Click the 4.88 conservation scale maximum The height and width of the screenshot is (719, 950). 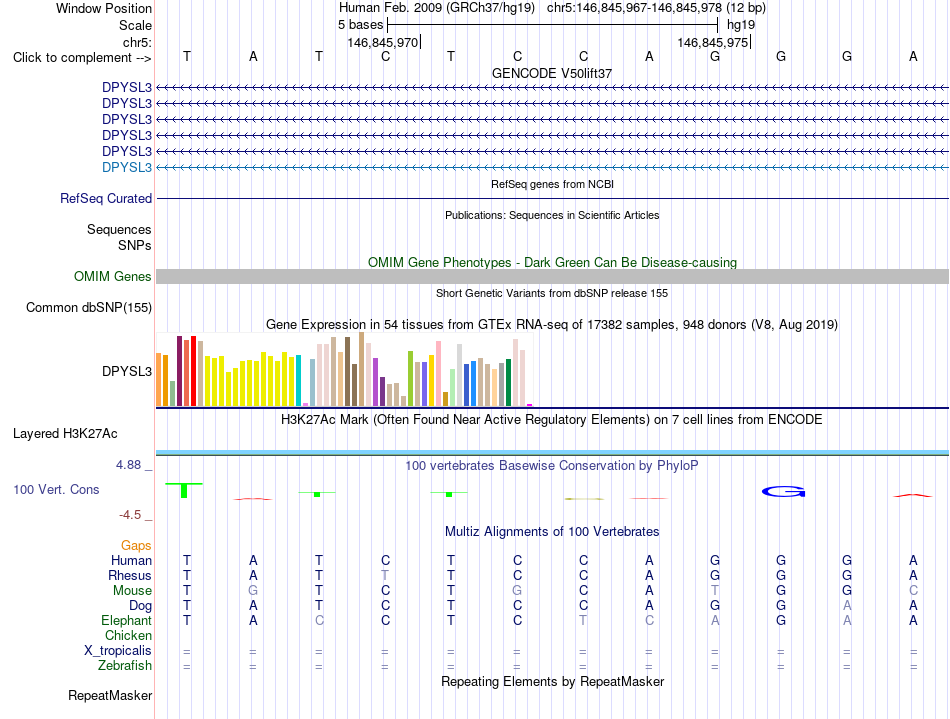coord(128,465)
